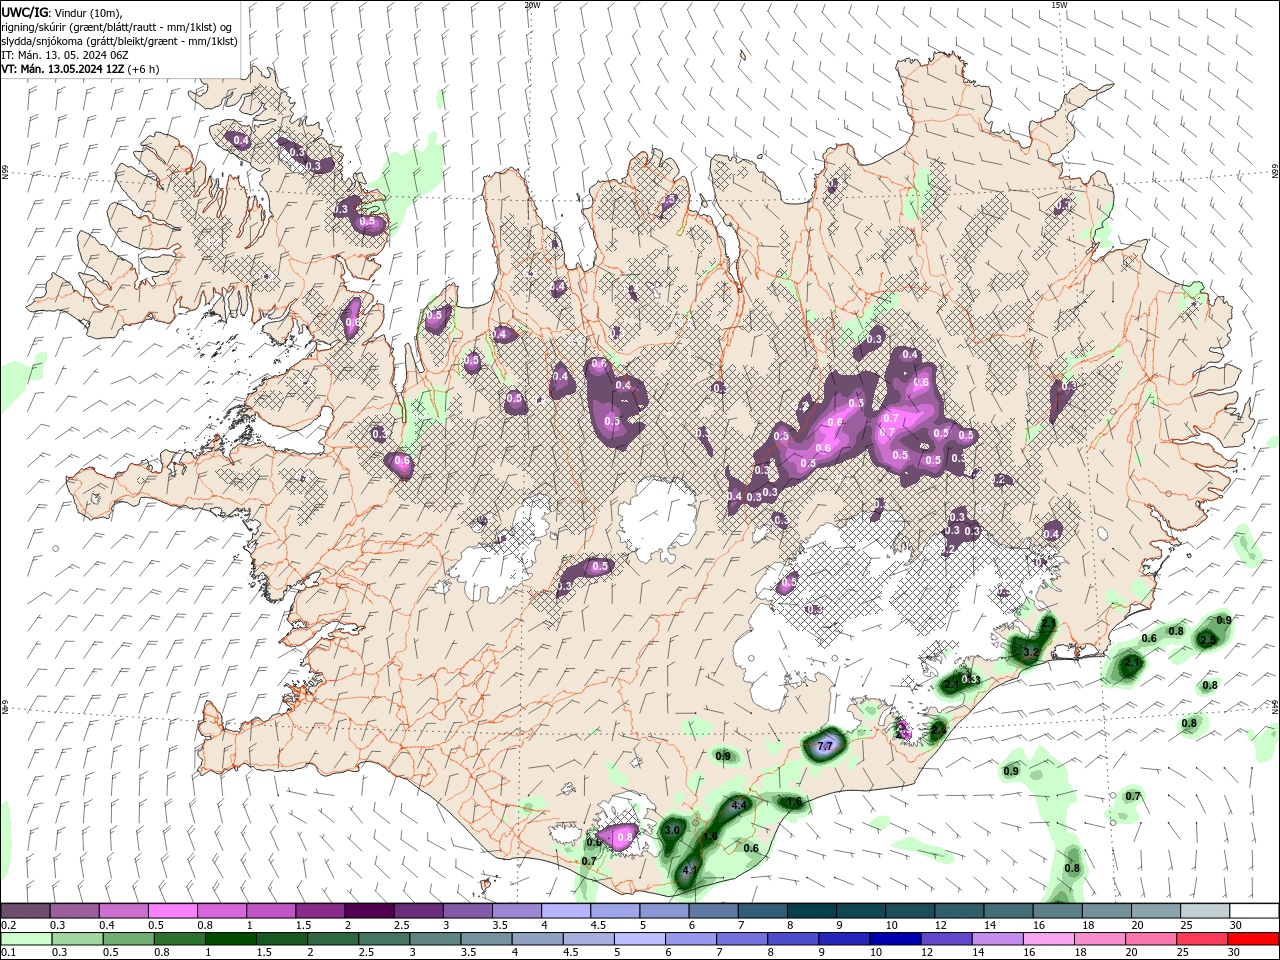Image resolution: width=1280 pixels, height=960 pixels.
Task: Click the 'VT: Mán. 13.05.2024 12Z (+6 h)' line
Action: [x=80, y=70]
